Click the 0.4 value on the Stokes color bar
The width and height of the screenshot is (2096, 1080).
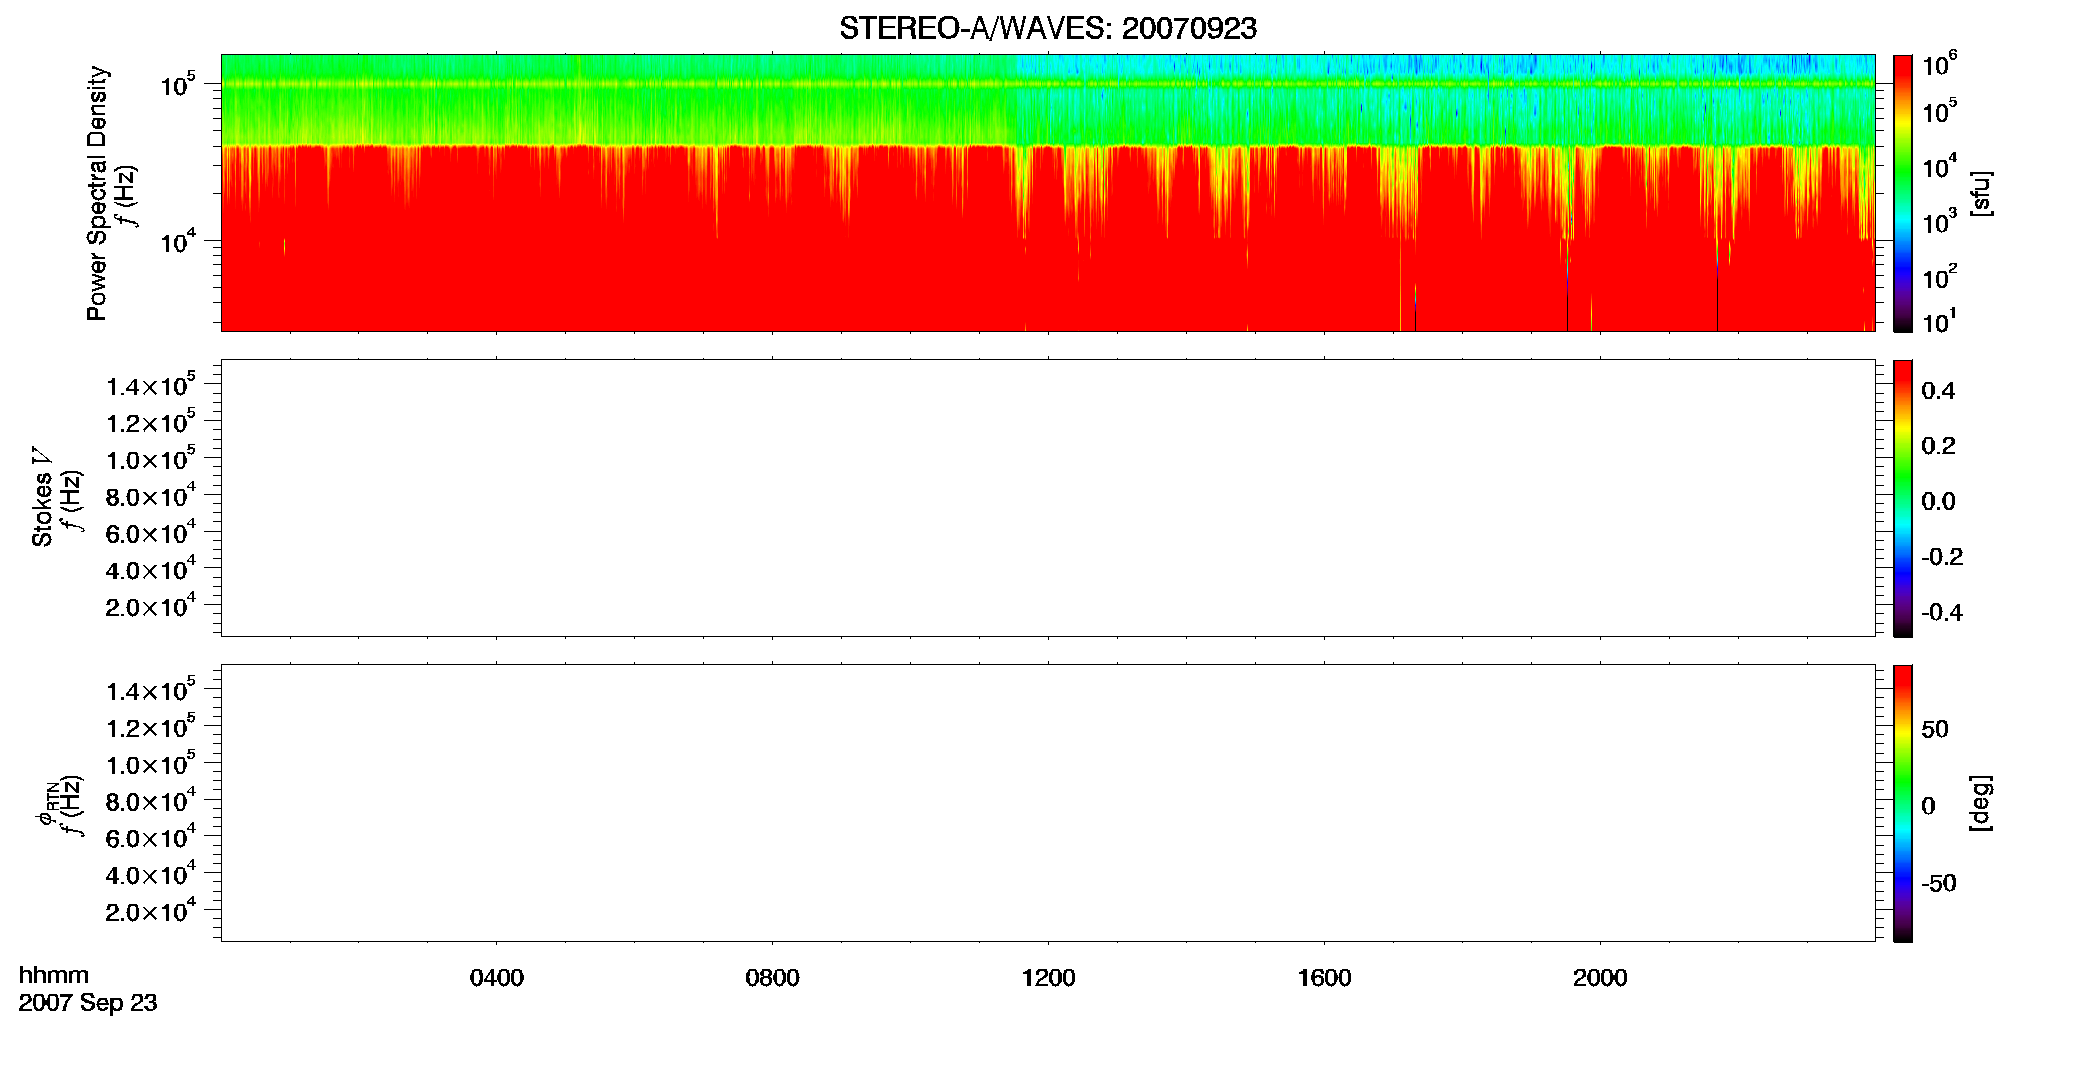(x=1938, y=391)
